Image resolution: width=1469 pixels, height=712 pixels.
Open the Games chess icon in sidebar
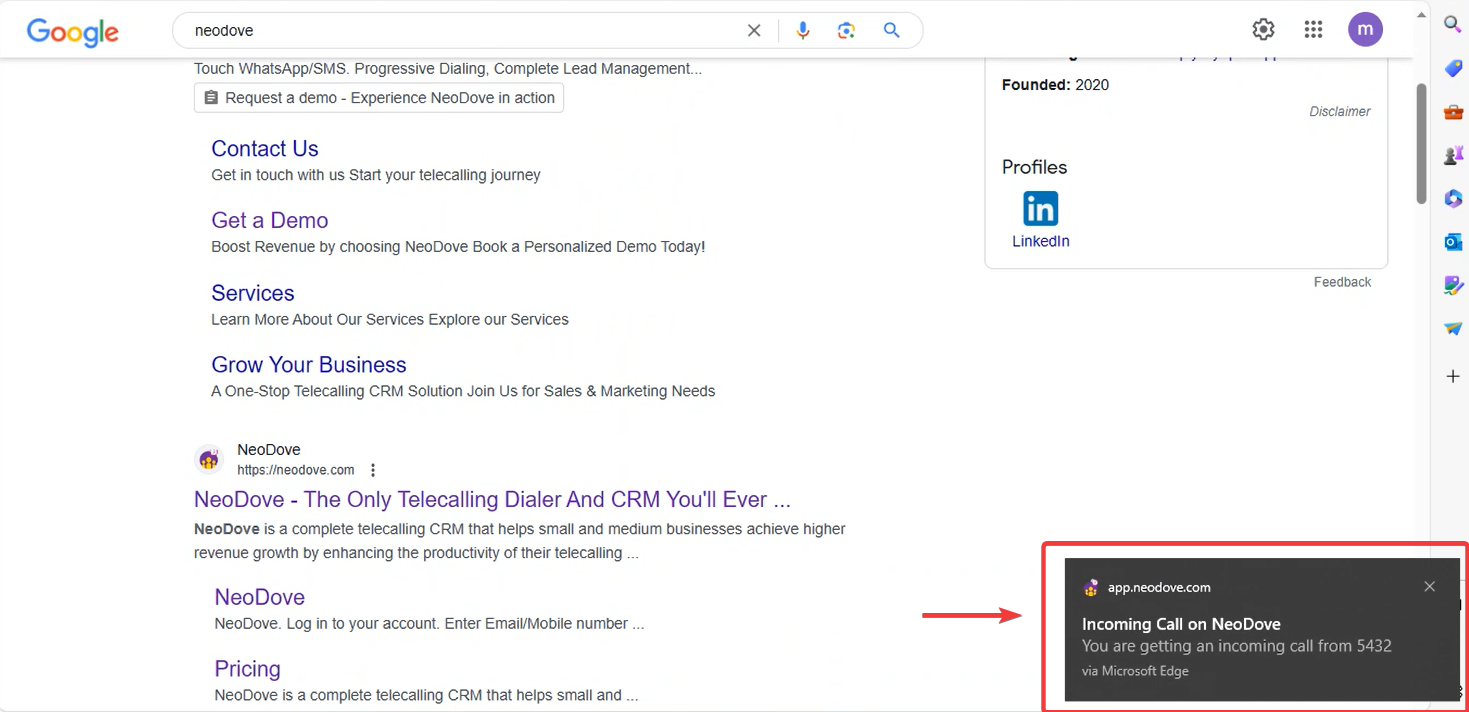coord(1453,155)
